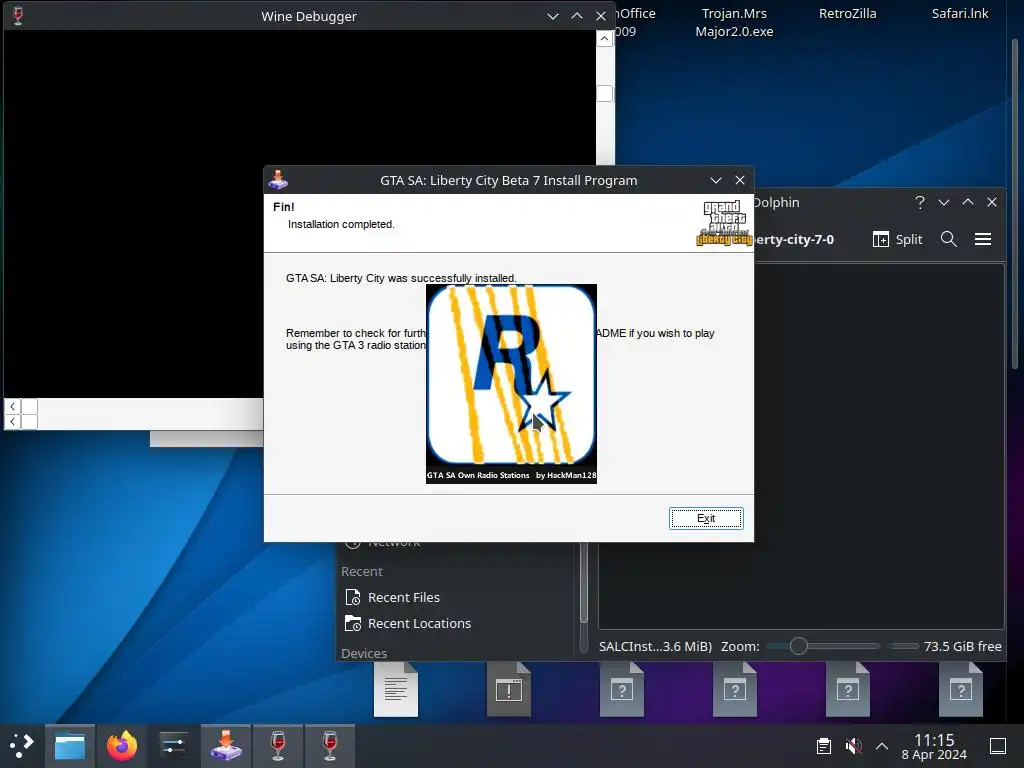The height and width of the screenshot is (768, 1024).
Task: Click the Dolphin help question mark icon
Action: 920,202
